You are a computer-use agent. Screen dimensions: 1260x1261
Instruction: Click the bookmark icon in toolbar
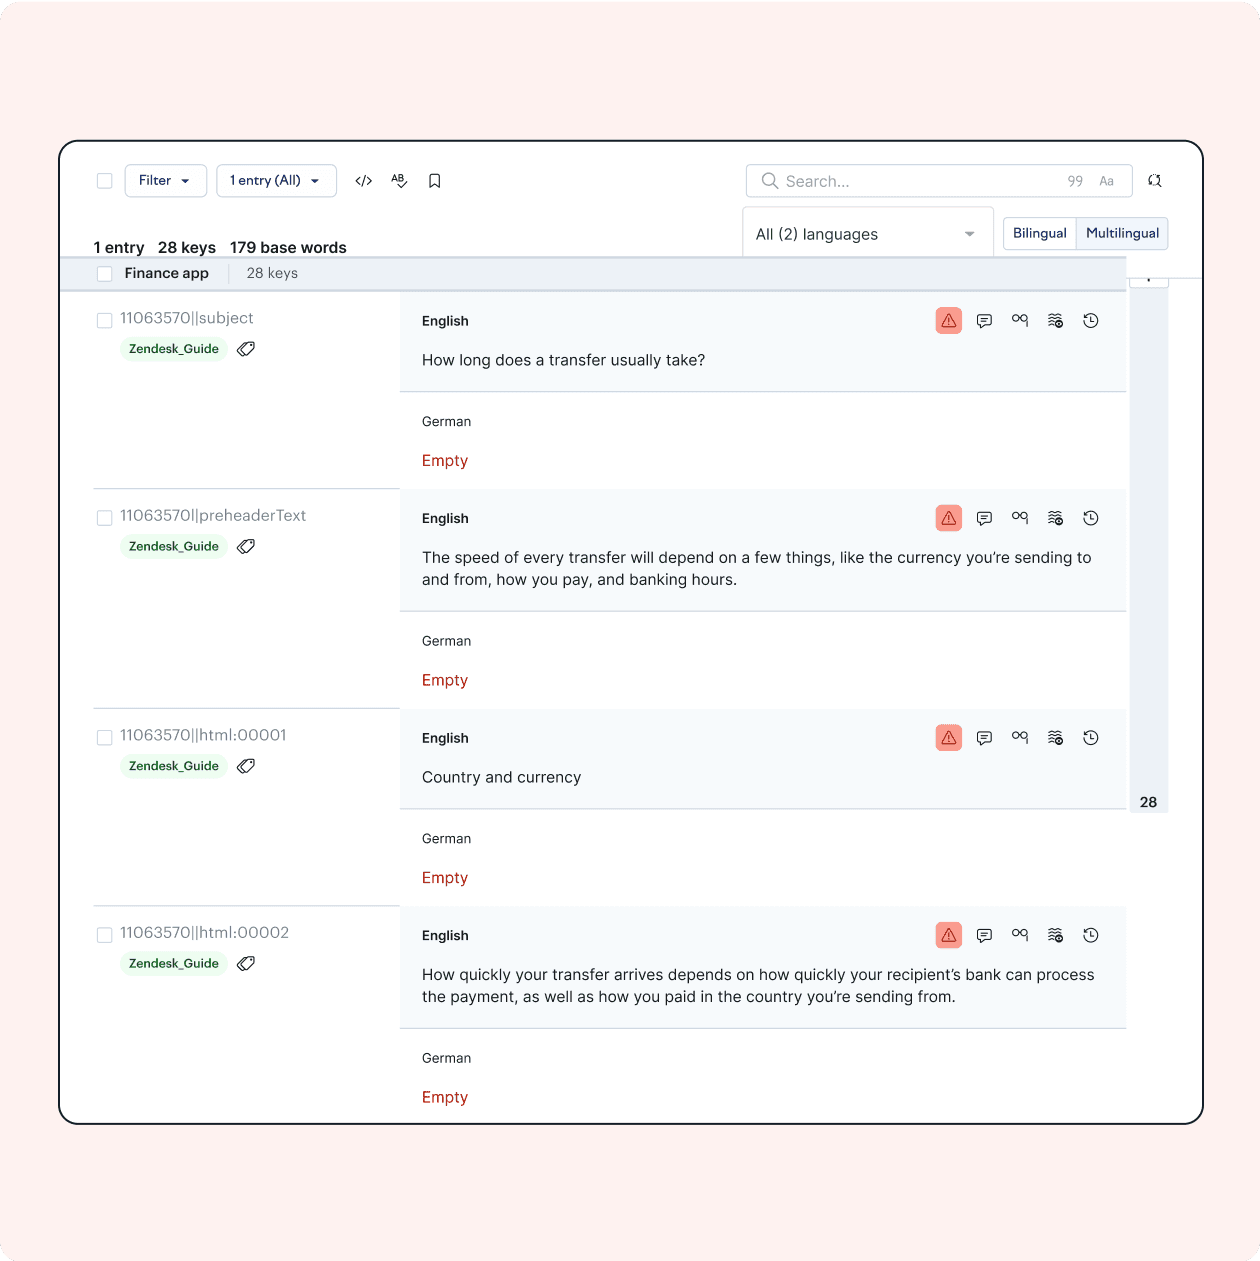(435, 181)
